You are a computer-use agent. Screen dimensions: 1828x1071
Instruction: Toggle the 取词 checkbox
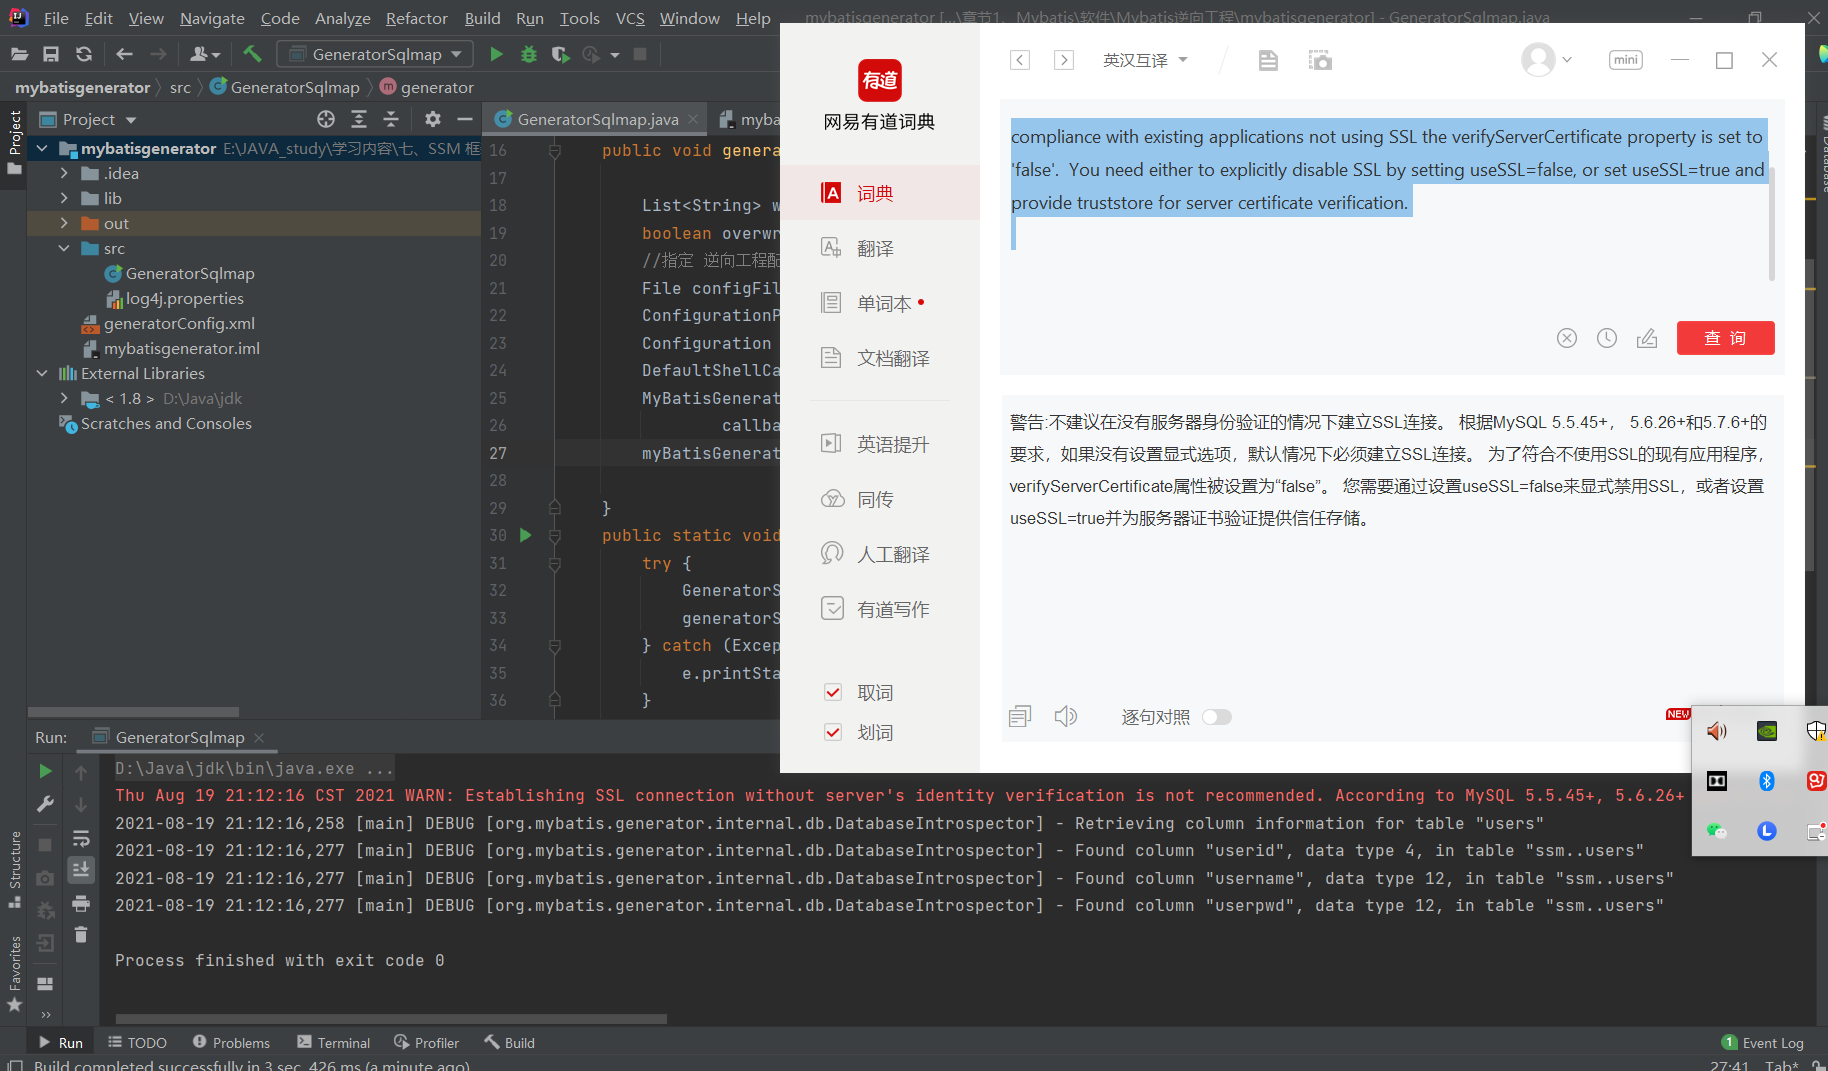833,692
